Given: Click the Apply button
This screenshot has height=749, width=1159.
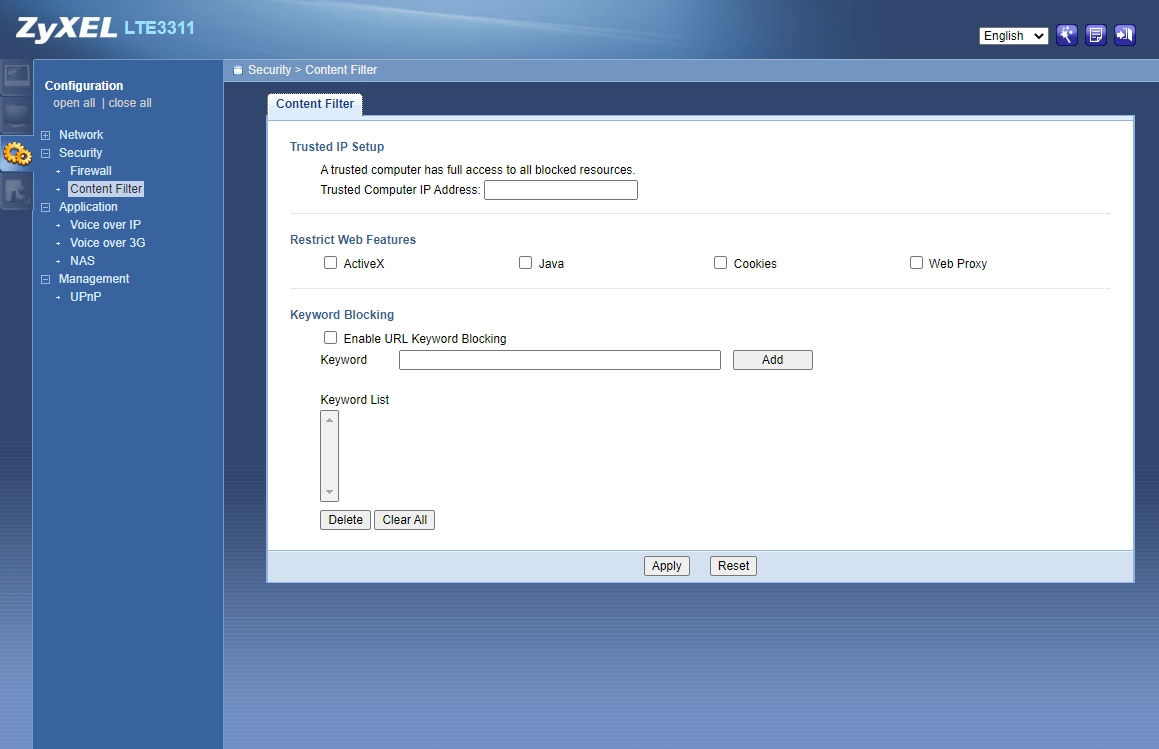Looking at the screenshot, I should point(666,566).
